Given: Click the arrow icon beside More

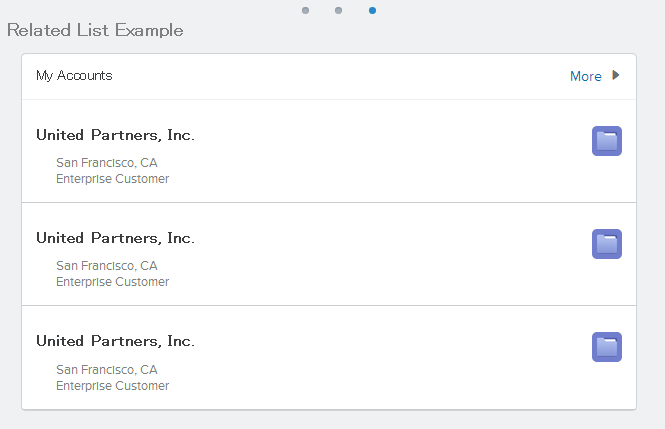Looking at the screenshot, I should pyautogui.click(x=616, y=75).
